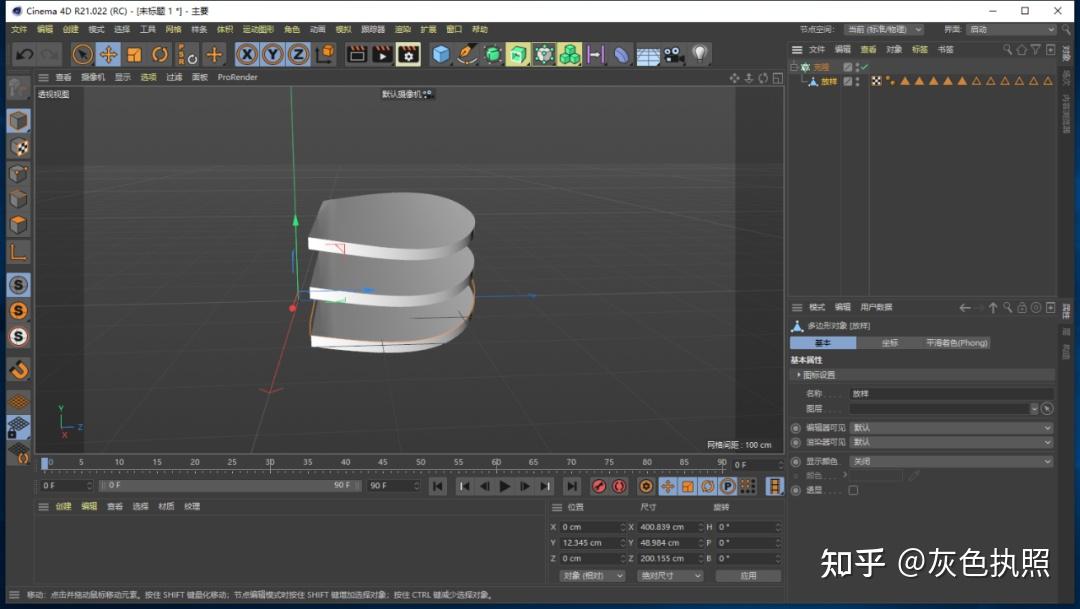Open the 对象 (相对) coordinate dropdown
1080x609 pixels.
[592, 576]
